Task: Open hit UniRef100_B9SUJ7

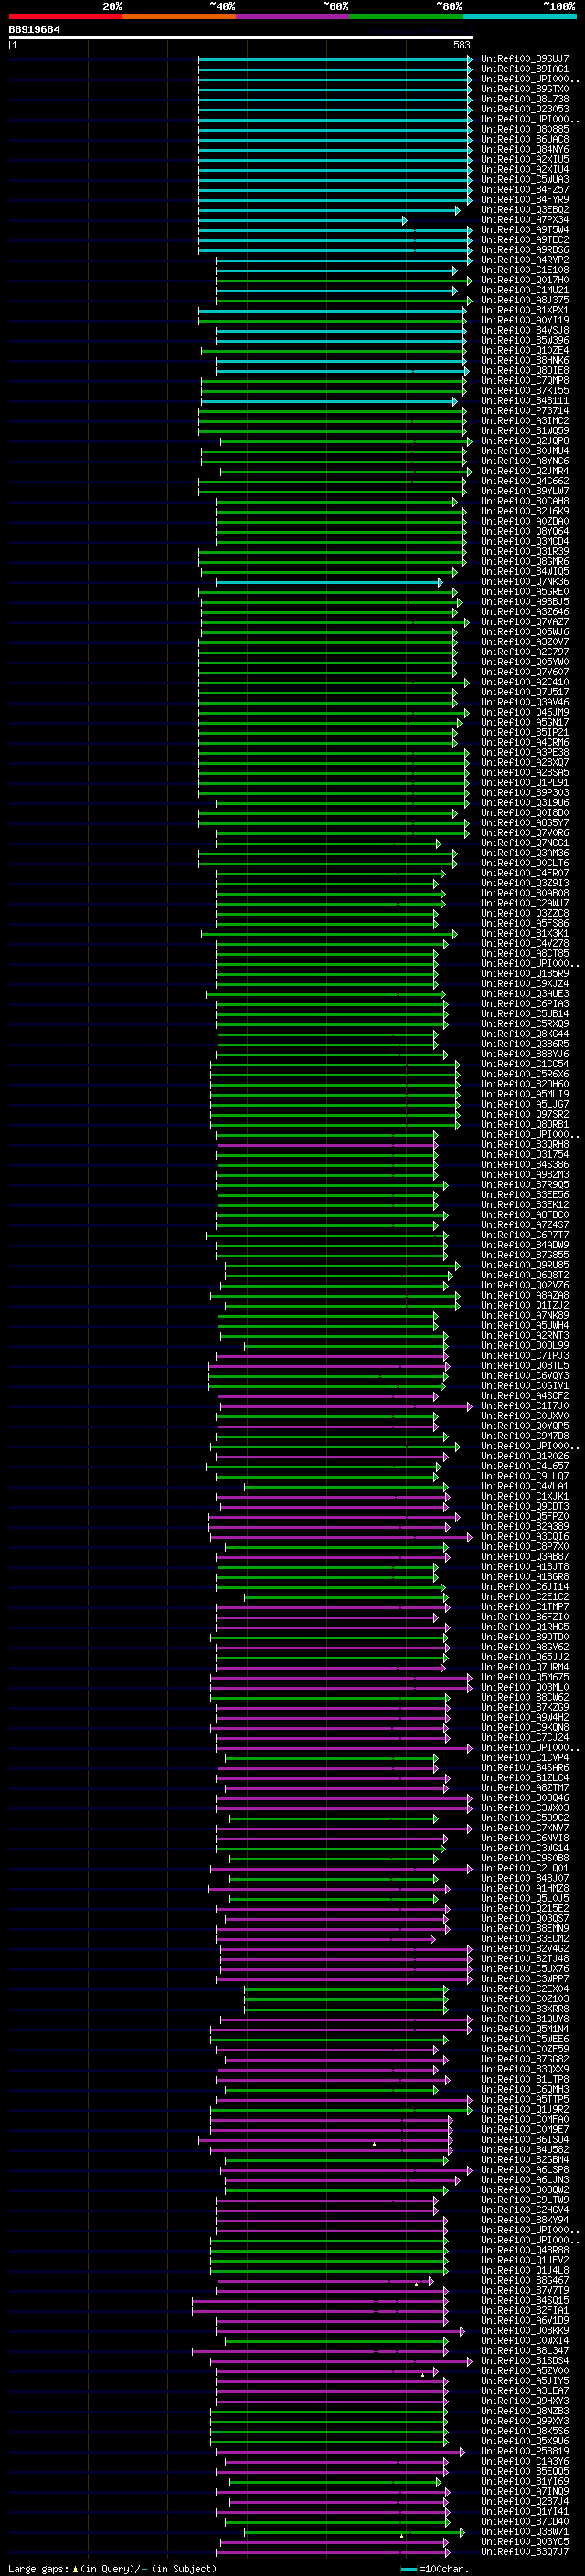Action: pyautogui.click(x=524, y=59)
